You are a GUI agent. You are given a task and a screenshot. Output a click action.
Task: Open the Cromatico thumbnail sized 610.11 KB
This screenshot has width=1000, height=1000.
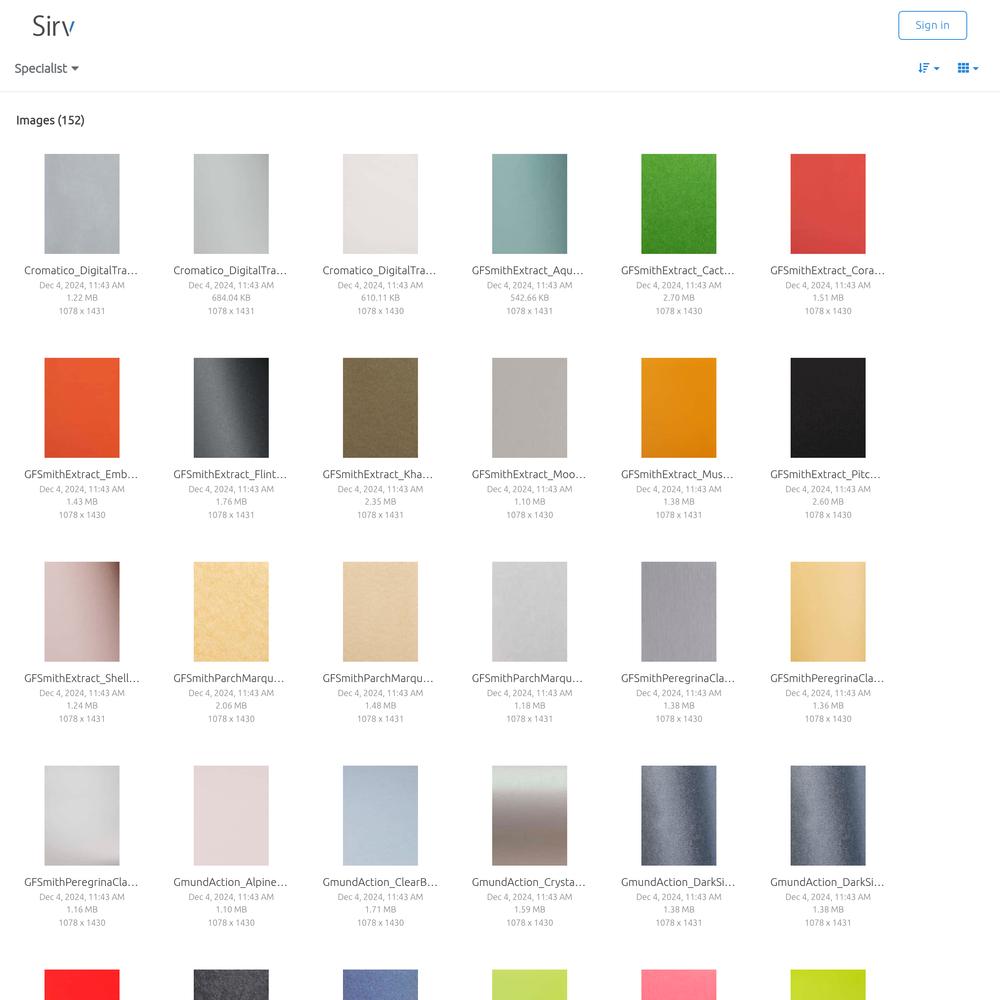tap(380, 203)
